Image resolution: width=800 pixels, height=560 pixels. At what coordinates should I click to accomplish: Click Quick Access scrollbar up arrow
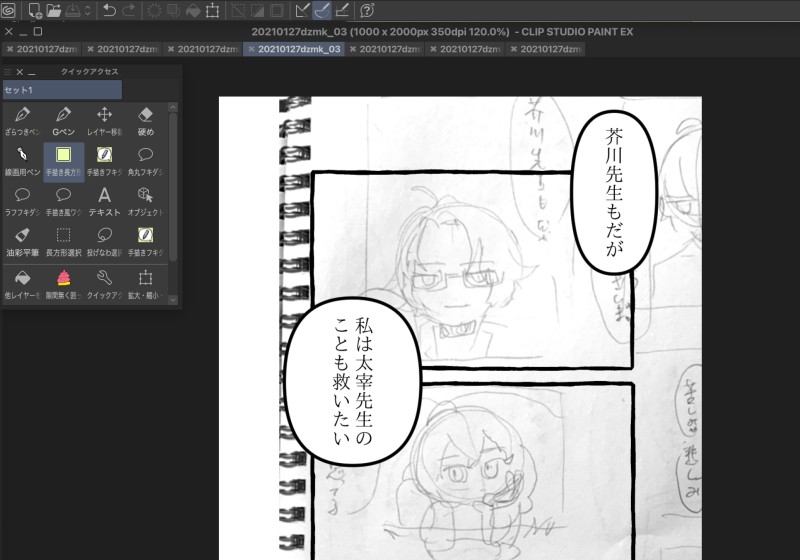pyautogui.click(x=173, y=107)
